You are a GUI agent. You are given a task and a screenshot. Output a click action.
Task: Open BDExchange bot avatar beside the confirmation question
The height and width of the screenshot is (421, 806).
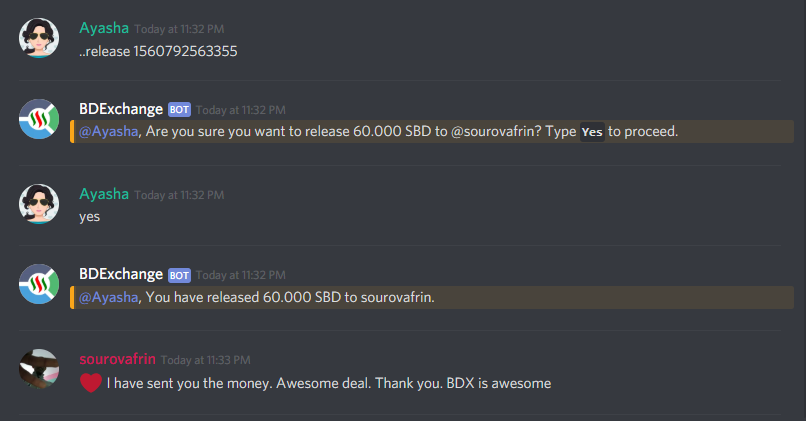[x=39, y=119]
